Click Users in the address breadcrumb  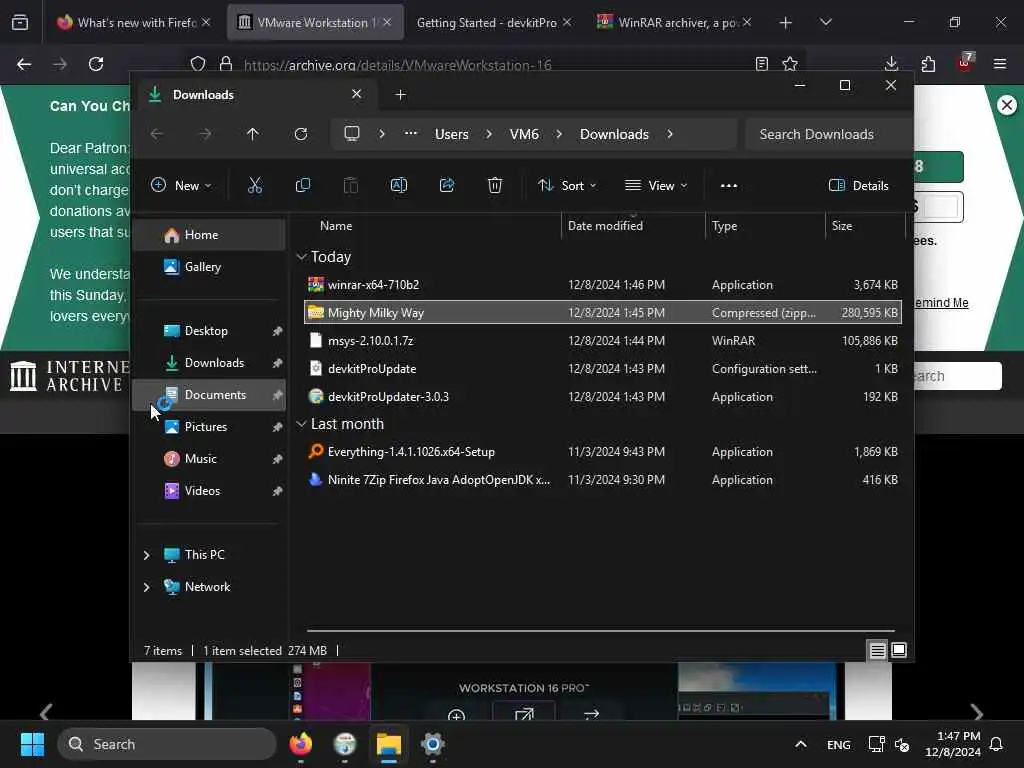(451, 134)
